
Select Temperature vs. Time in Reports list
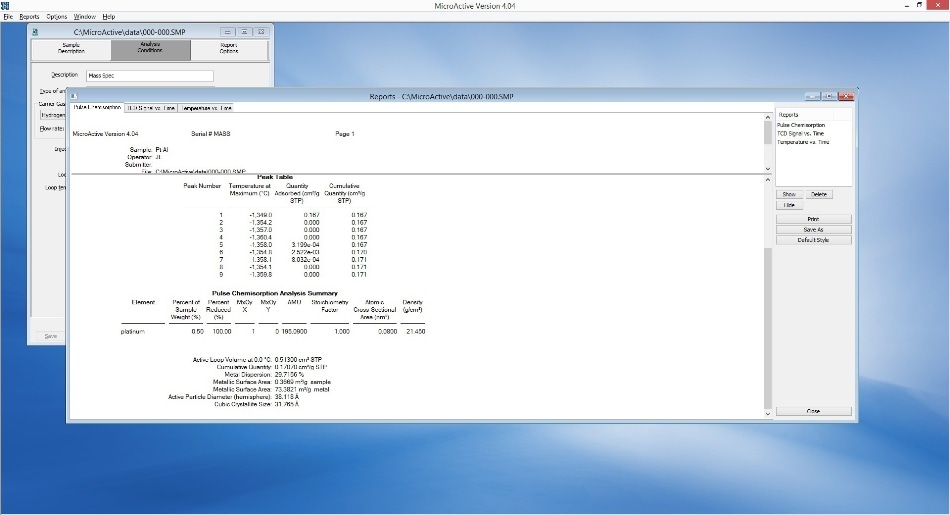point(803,142)
